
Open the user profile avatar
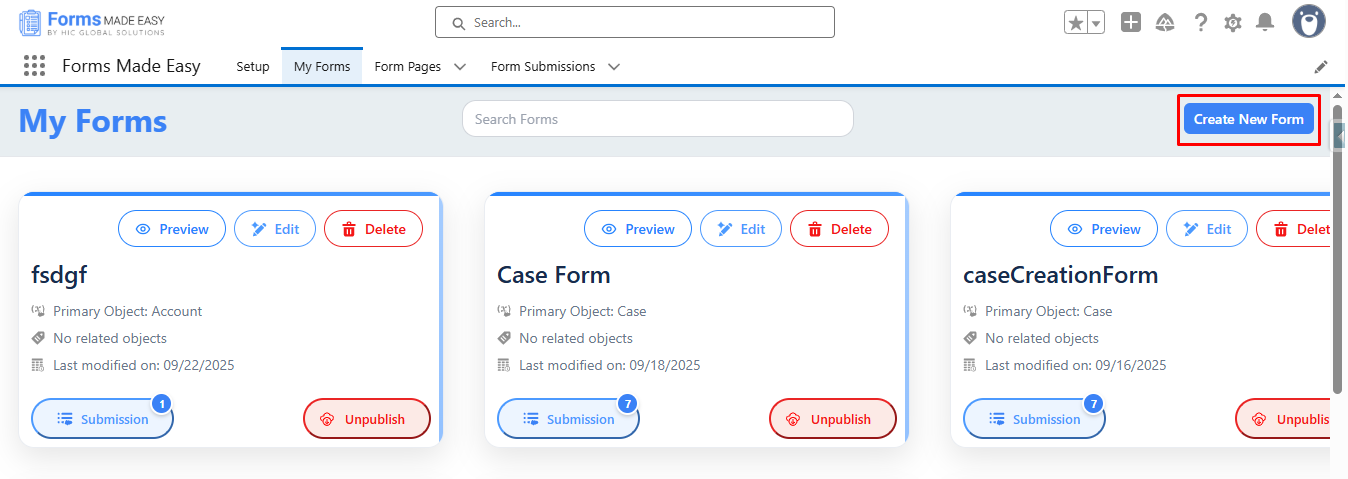[1308, 22]
